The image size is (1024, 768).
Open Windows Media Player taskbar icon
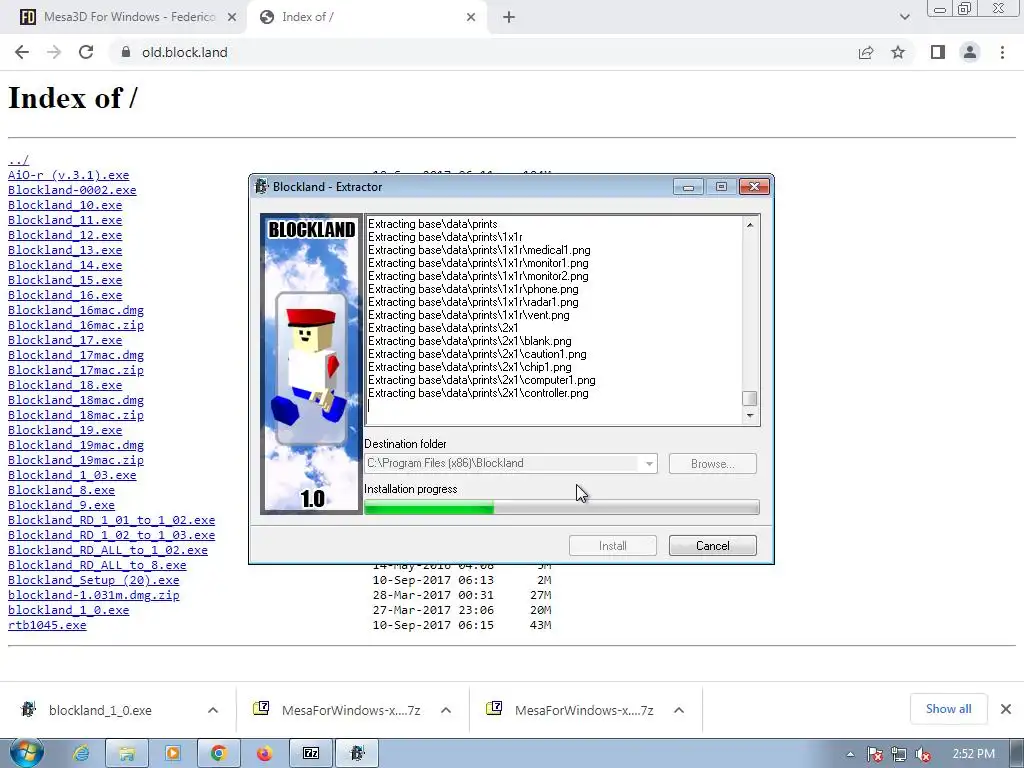coord(172,754)
